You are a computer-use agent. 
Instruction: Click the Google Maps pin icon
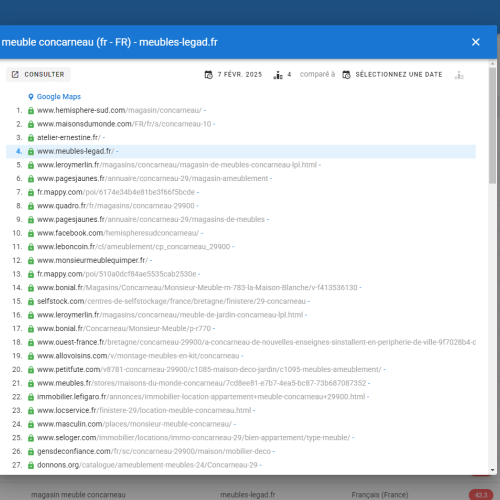point(31,97)
